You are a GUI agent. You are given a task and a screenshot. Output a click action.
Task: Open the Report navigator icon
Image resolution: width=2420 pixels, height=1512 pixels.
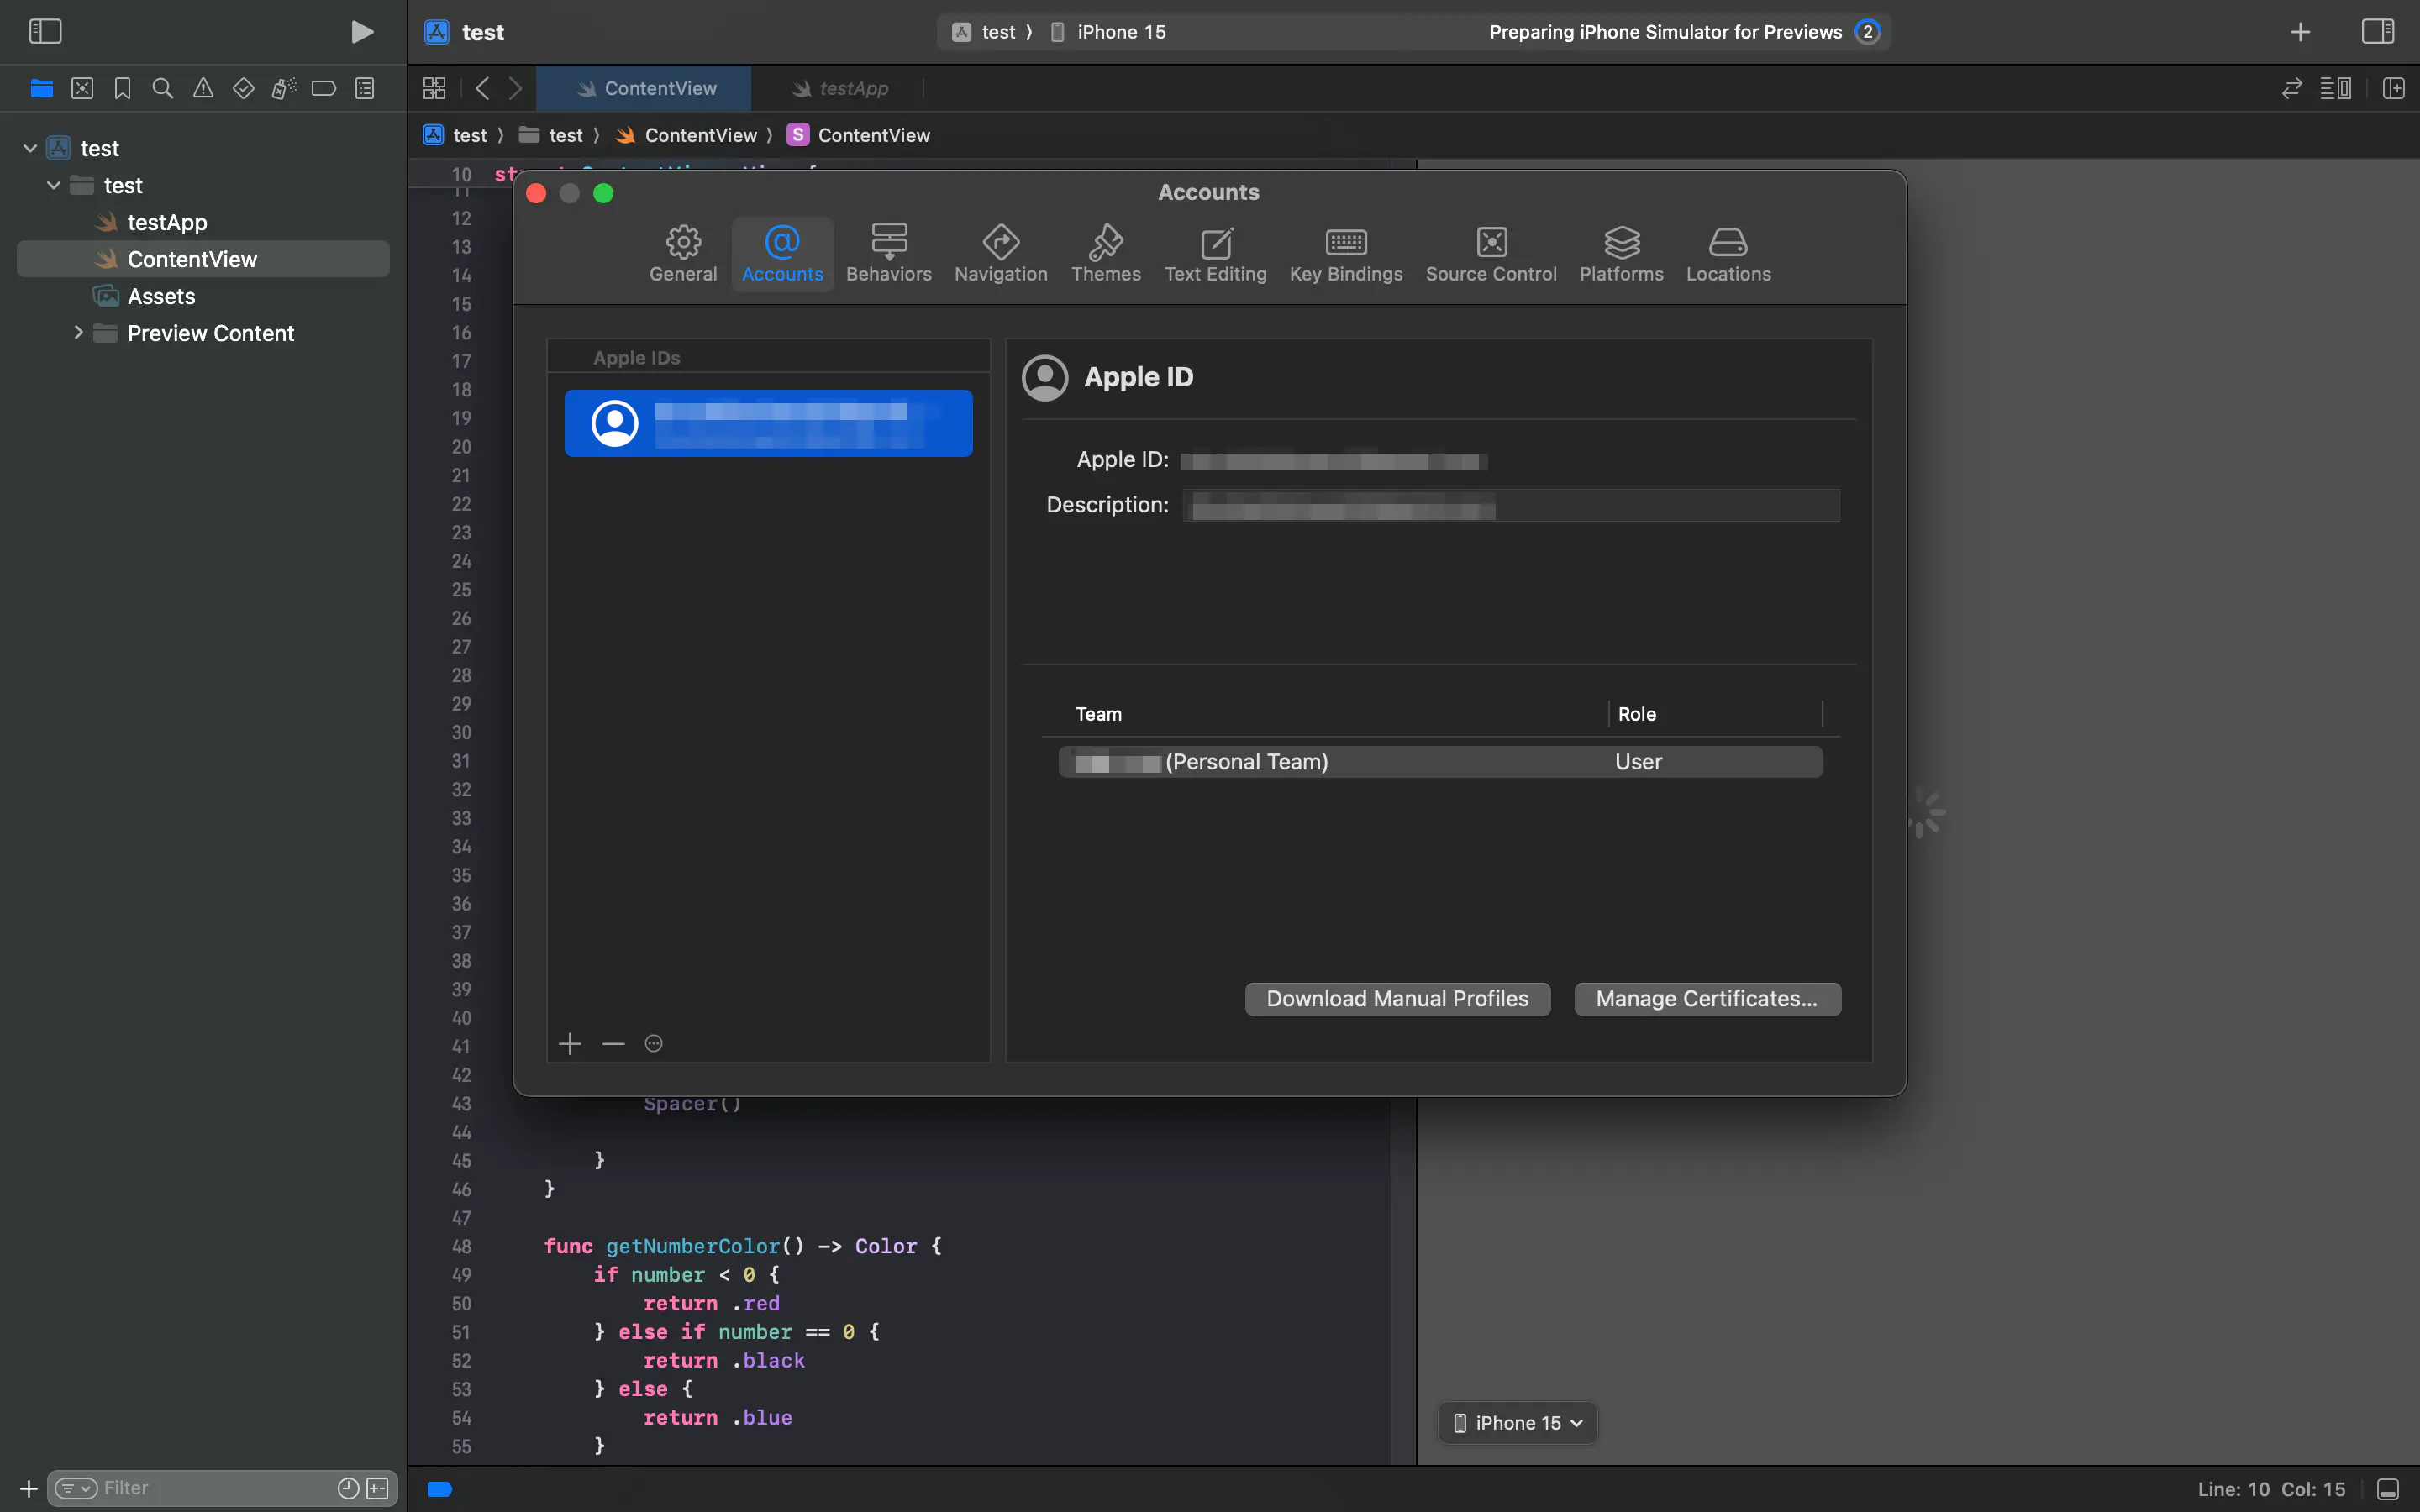point(365,89)
